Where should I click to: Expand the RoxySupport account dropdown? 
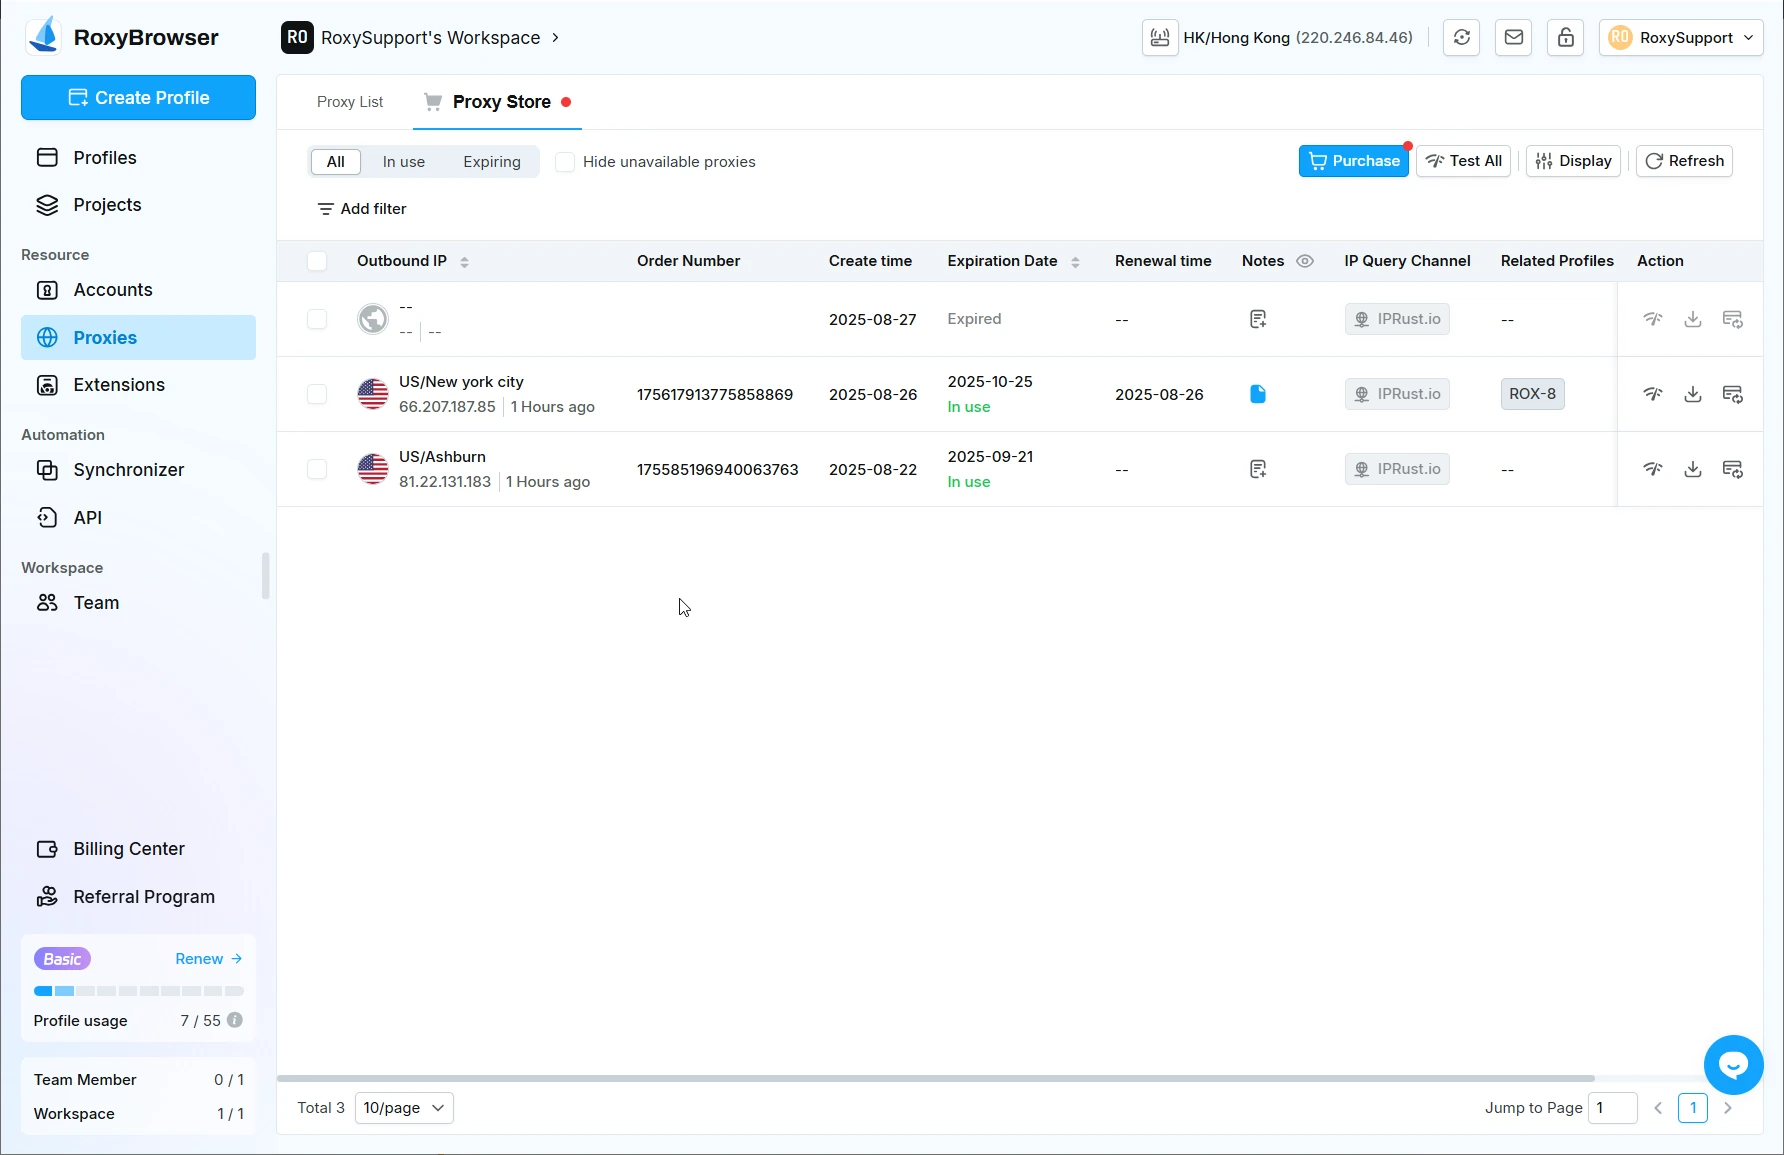pyautogui.click(x=1681, y=38)
